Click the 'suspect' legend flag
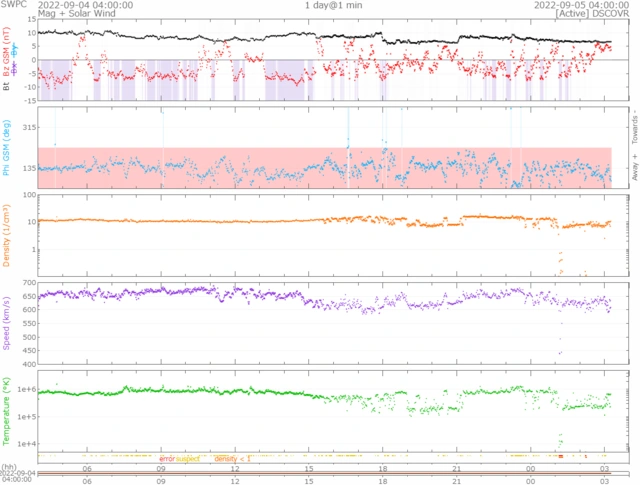Image resolution: width=640 pixels, height=485 pixels. point(188,458)
